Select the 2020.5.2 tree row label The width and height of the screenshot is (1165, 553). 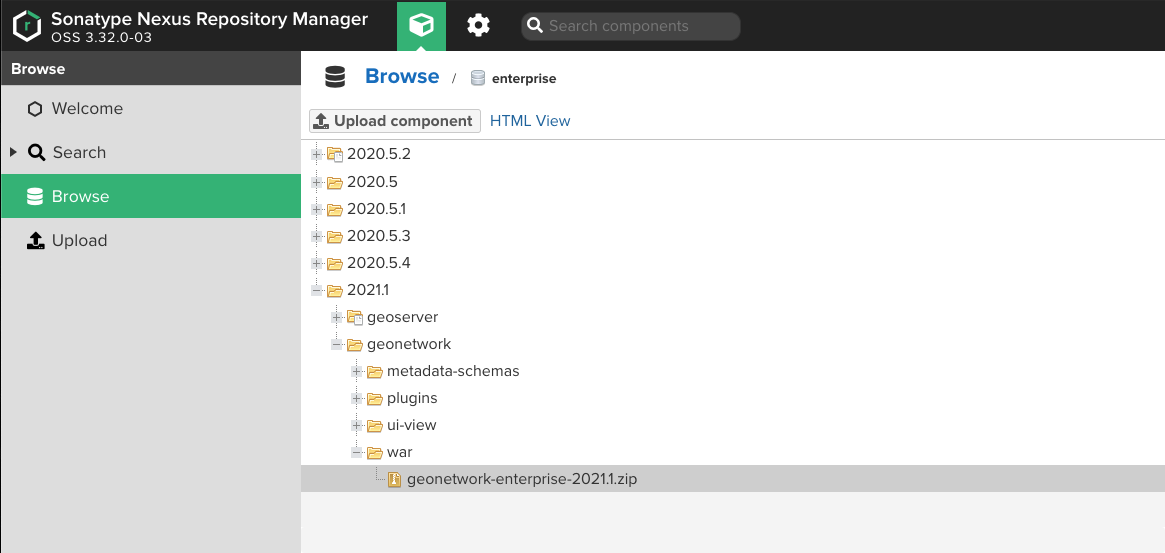click(x=379, y=155)
